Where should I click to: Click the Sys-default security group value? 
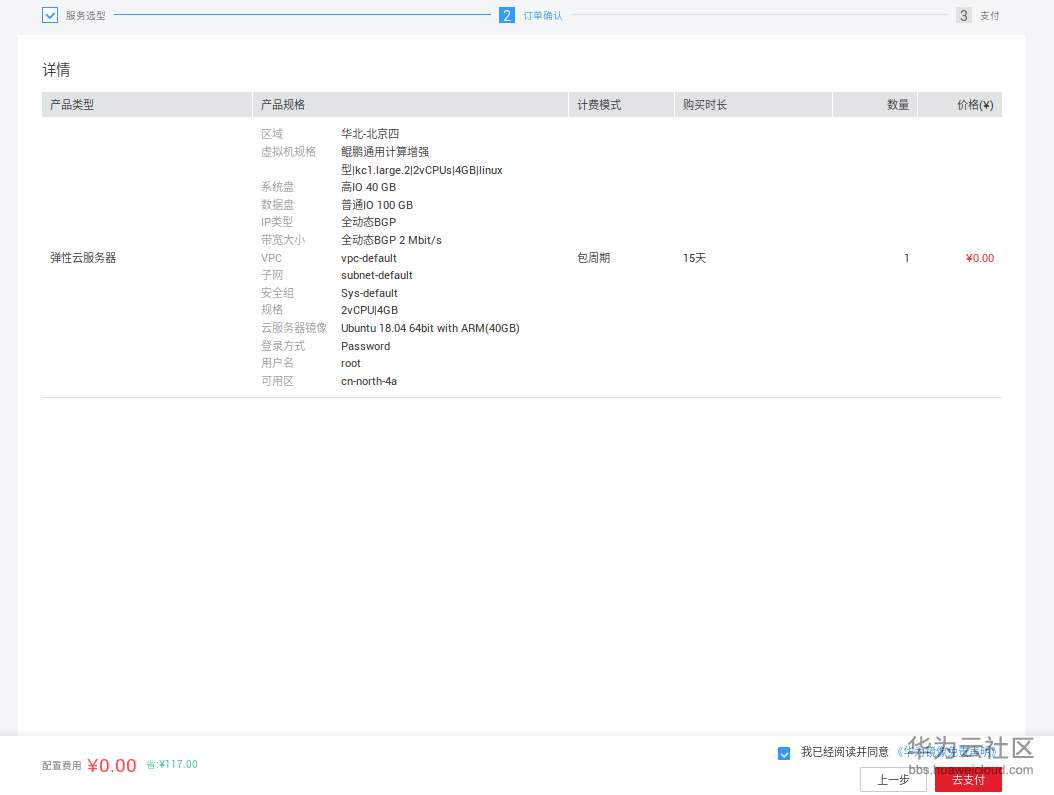click(x=369, y=293)
